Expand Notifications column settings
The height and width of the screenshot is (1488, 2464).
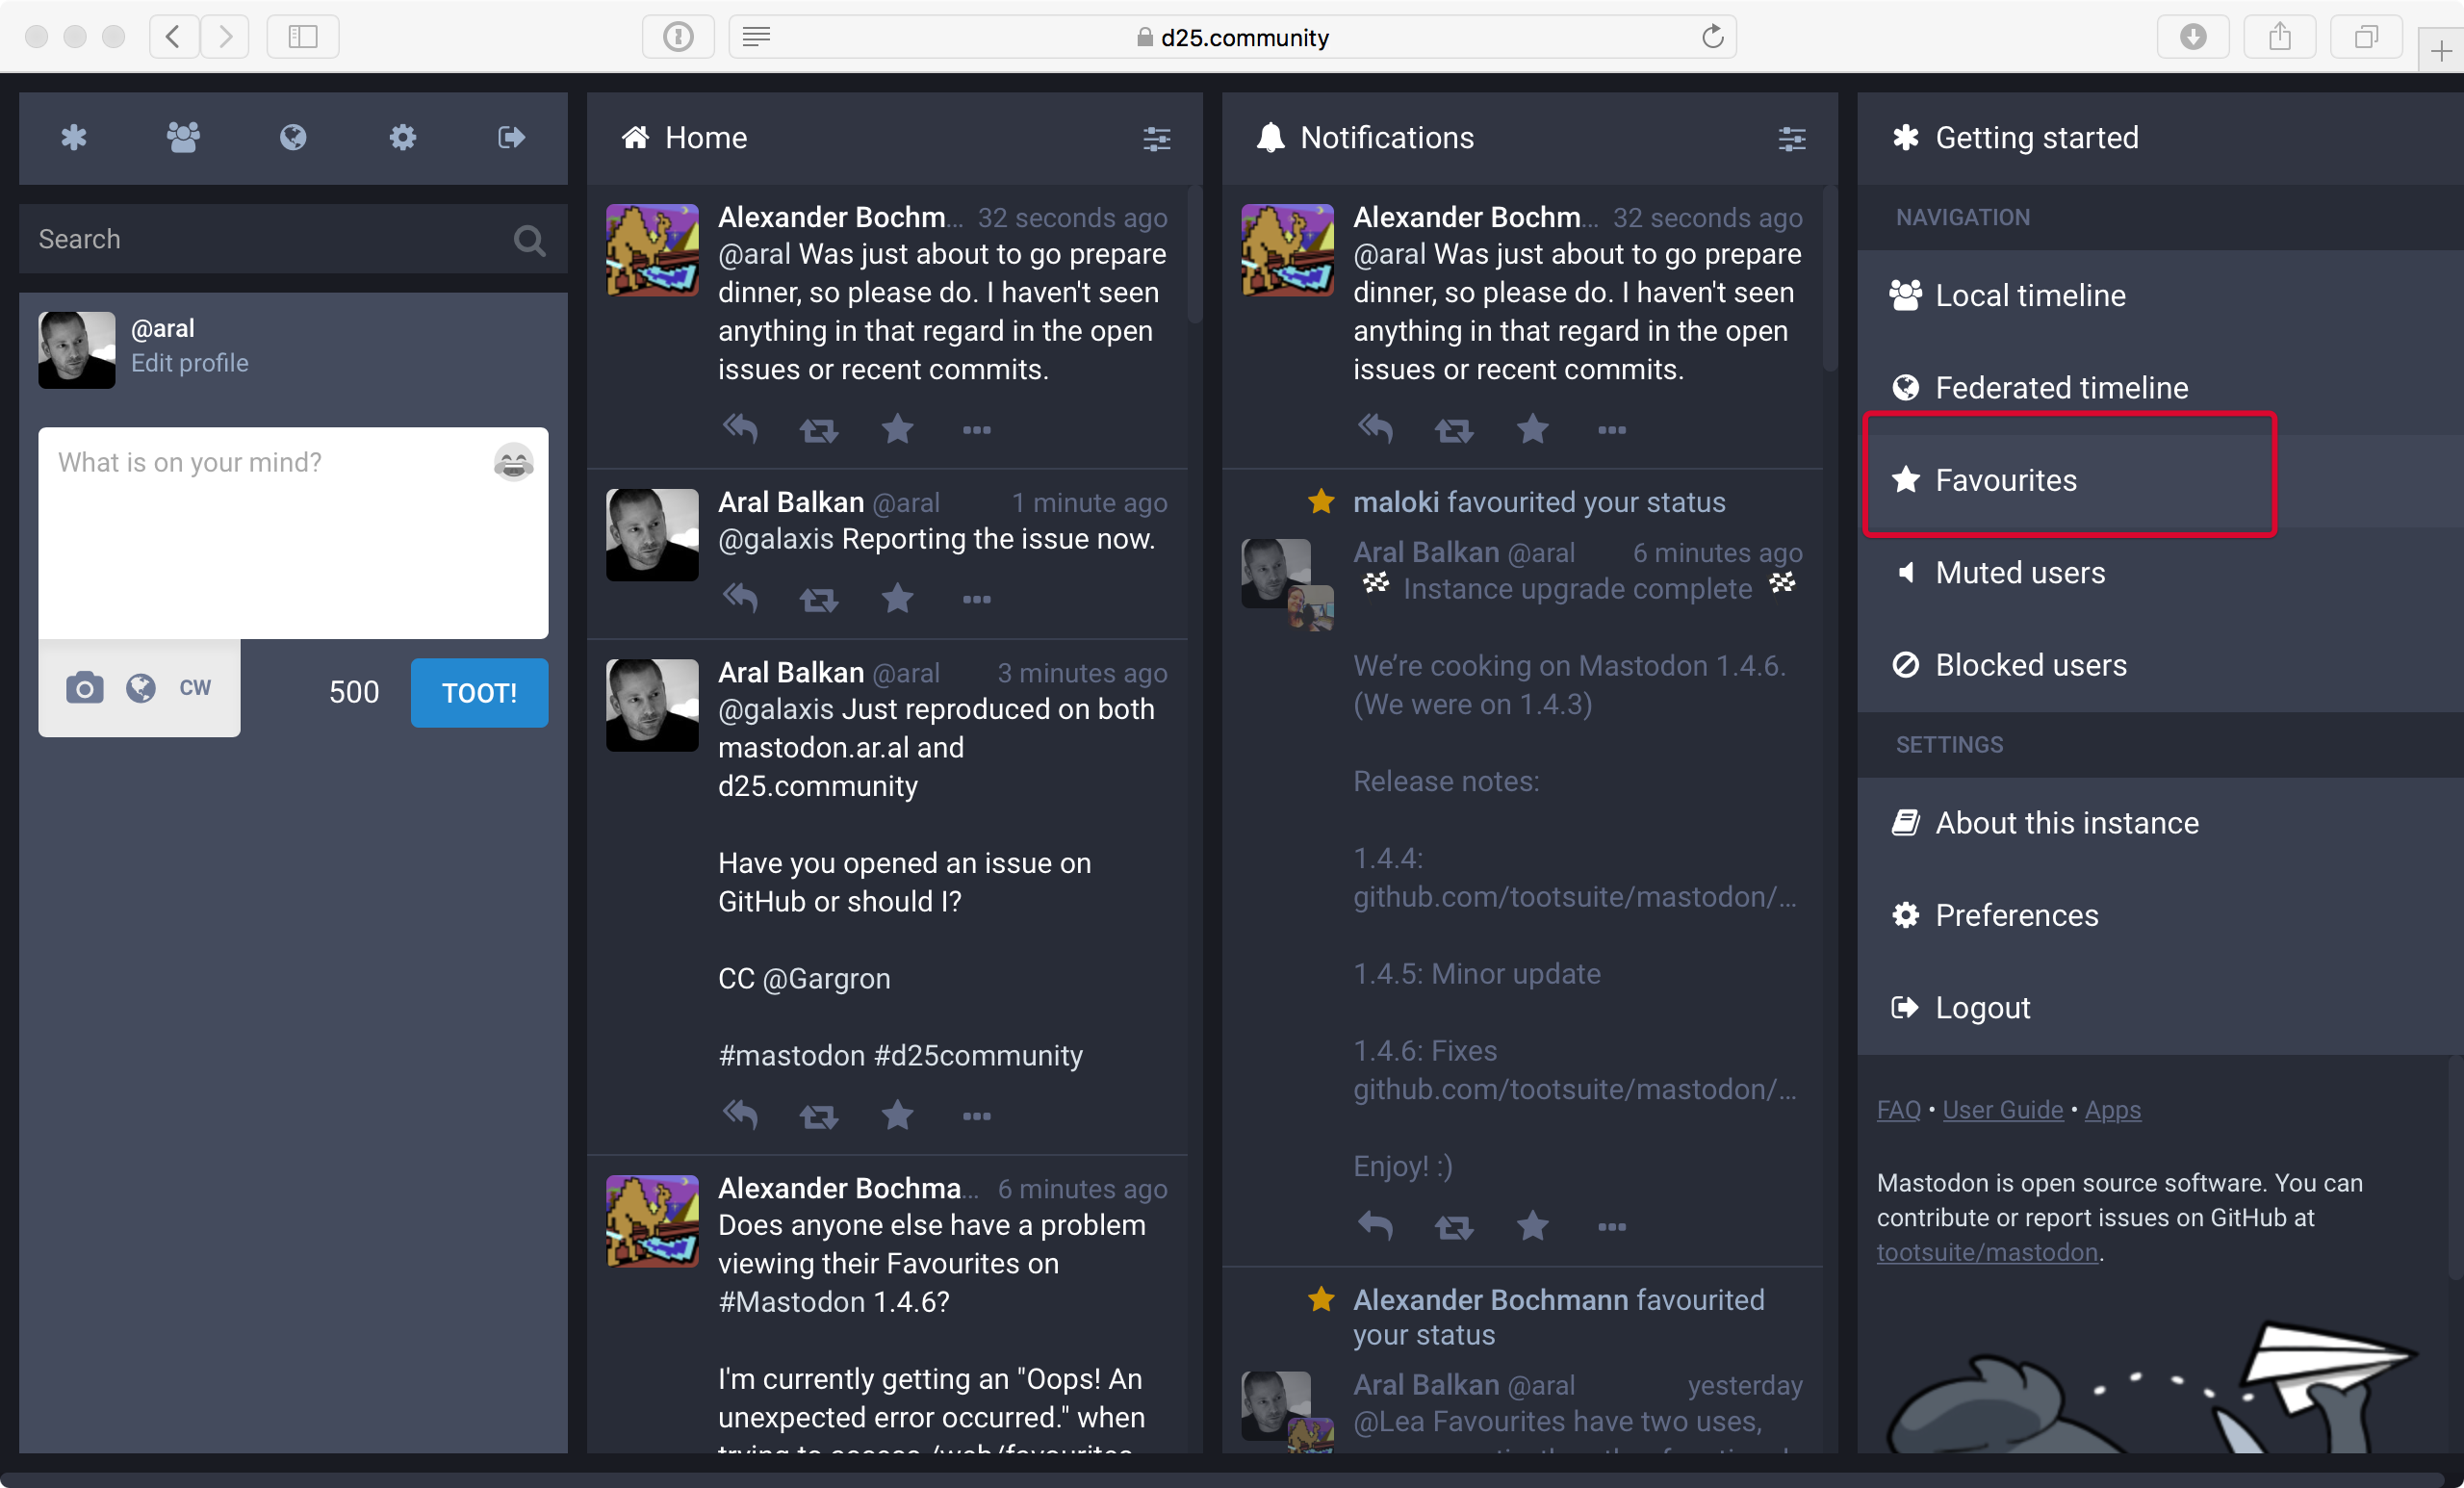pos(1791,138)
